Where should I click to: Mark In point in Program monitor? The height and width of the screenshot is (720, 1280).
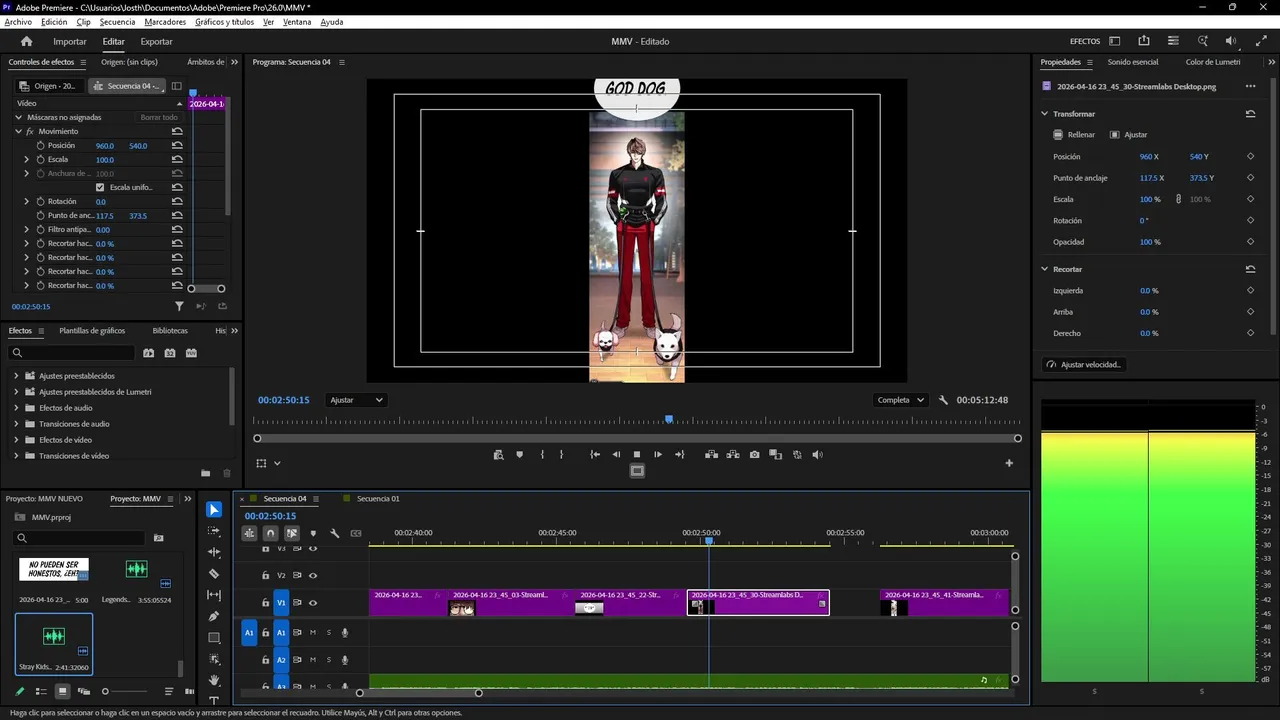(x=542, y=455)
